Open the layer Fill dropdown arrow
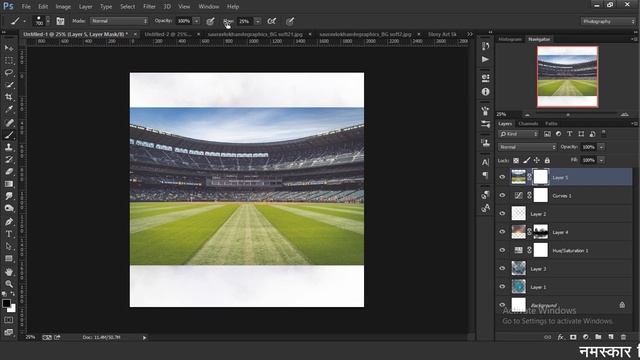The image size is (640, 360). coord(601,160)
